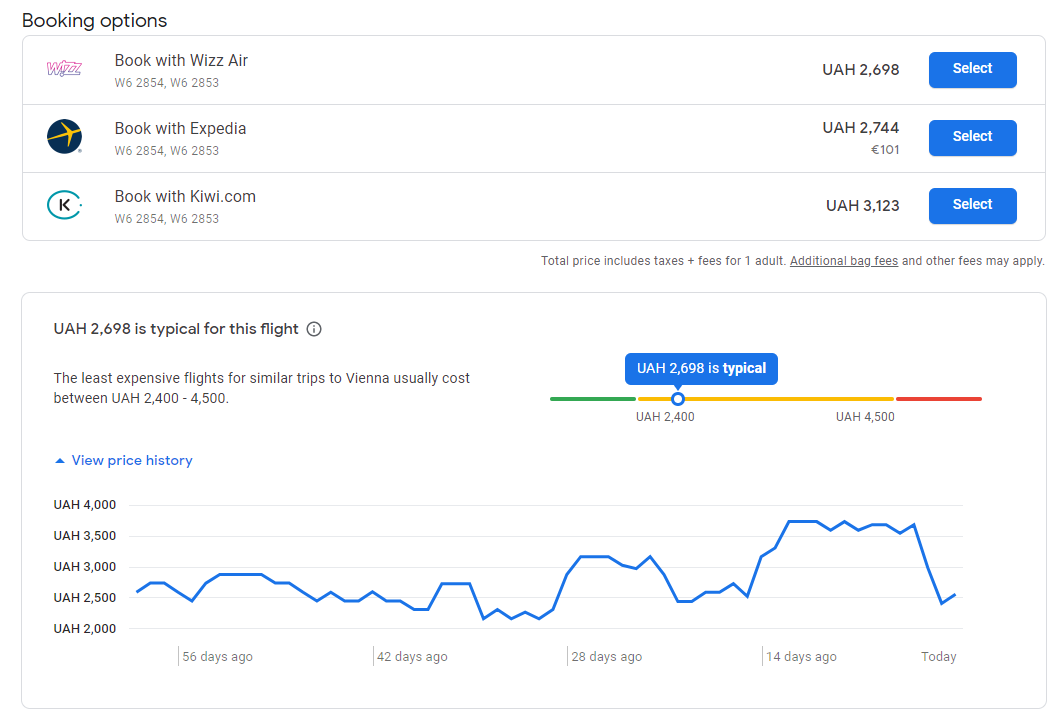Click the 'Today' label on chart axis
This screenshot has height=724, width=1063.
coord(938,657)
